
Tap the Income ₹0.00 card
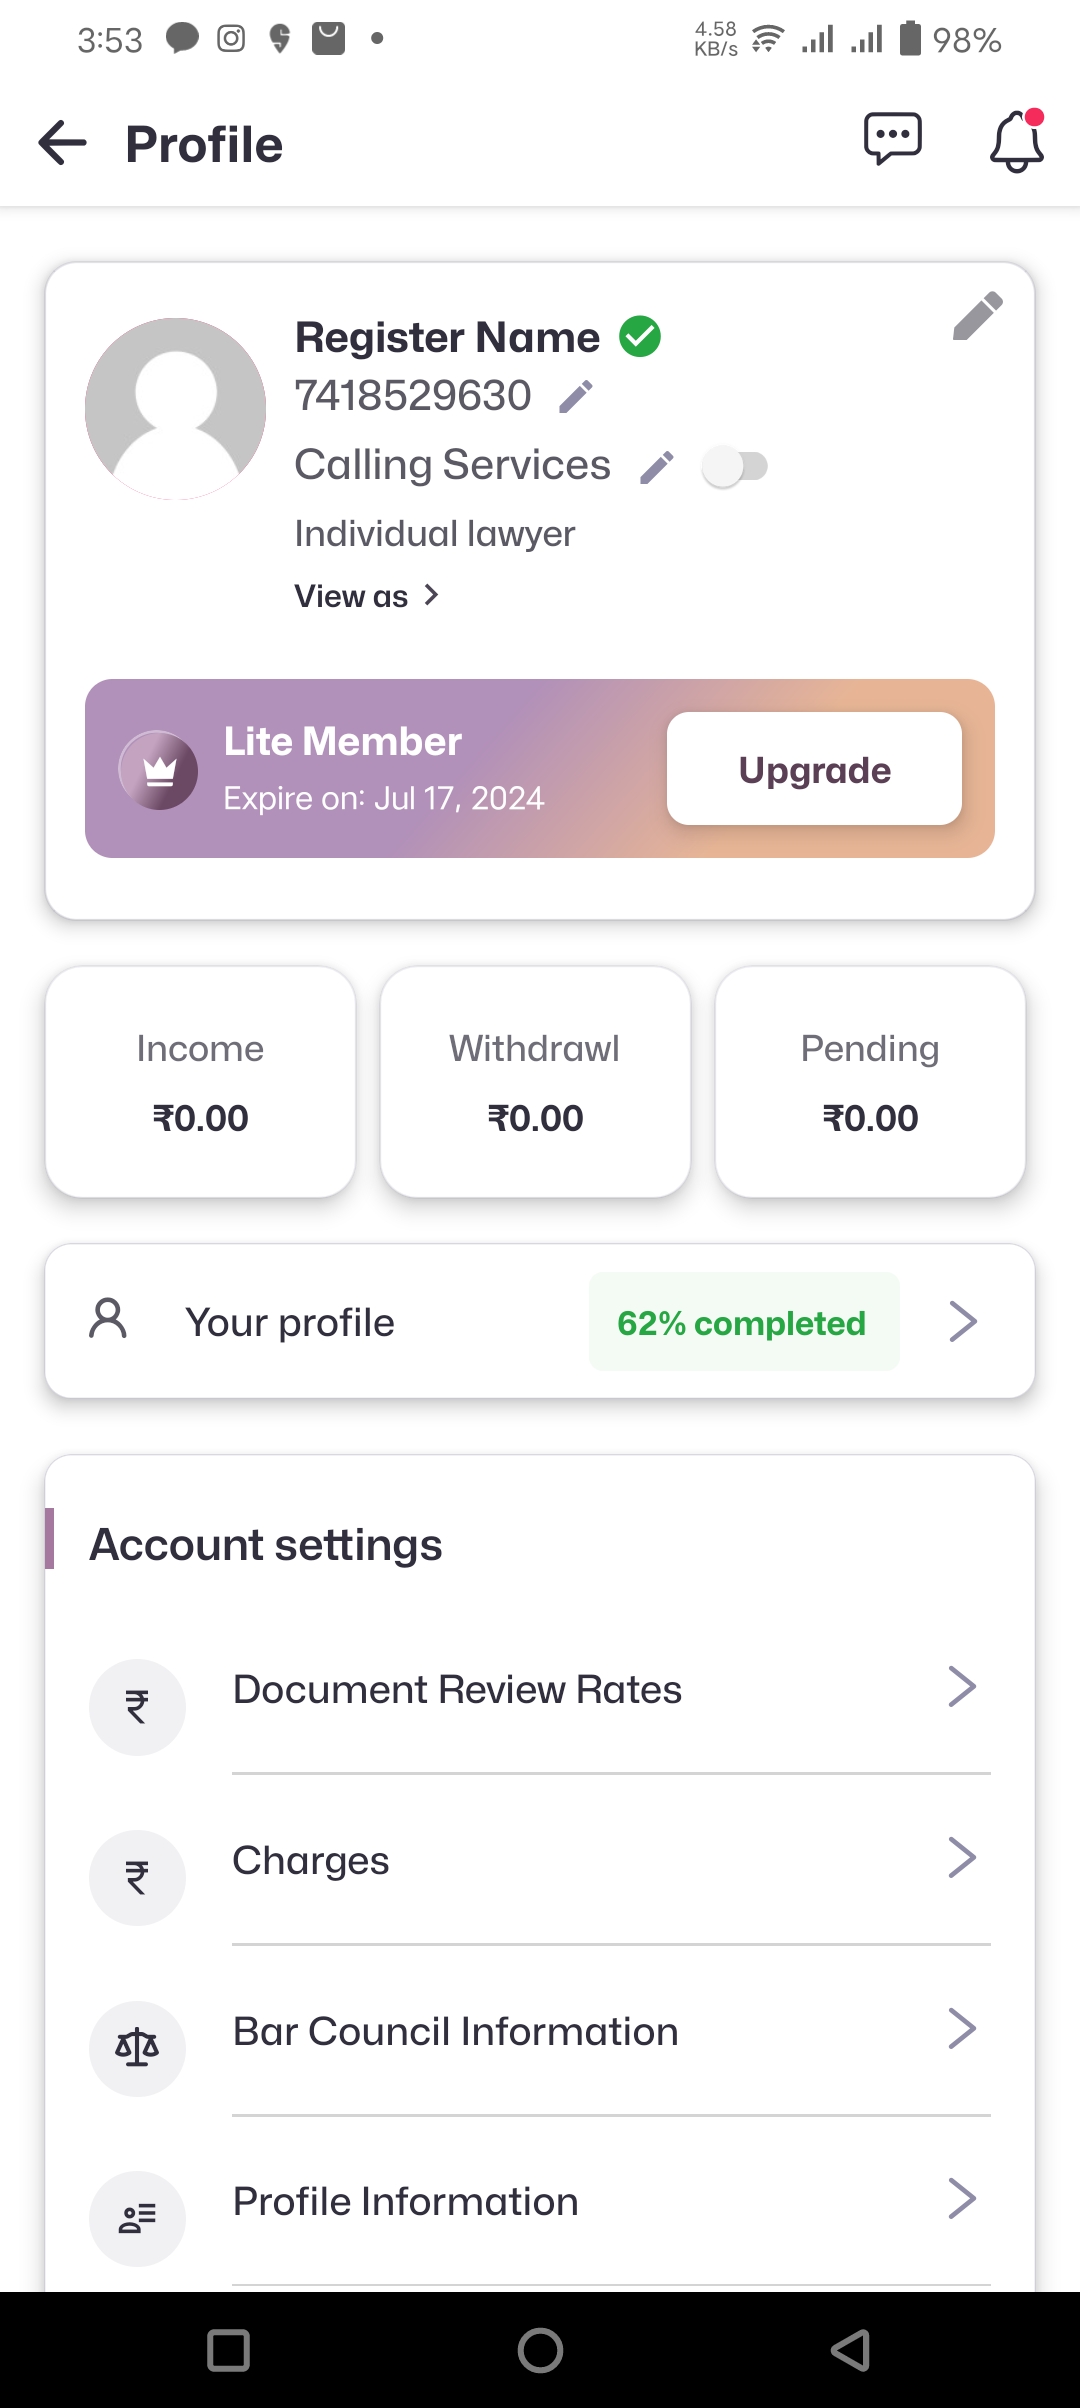pyautogui.click(x=200, y=1082)
